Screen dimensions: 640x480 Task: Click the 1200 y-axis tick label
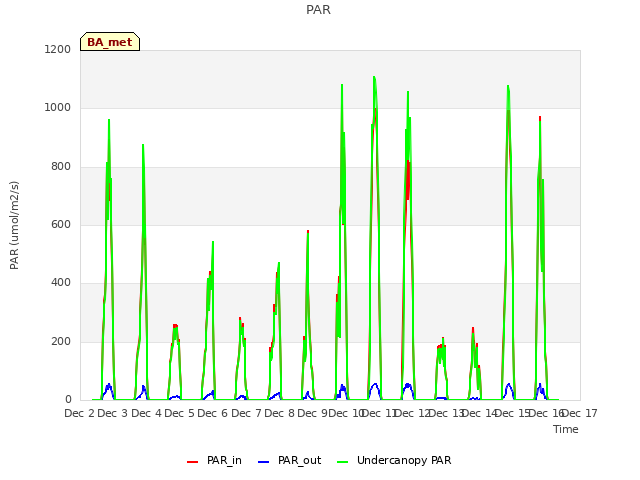point(58,49)
